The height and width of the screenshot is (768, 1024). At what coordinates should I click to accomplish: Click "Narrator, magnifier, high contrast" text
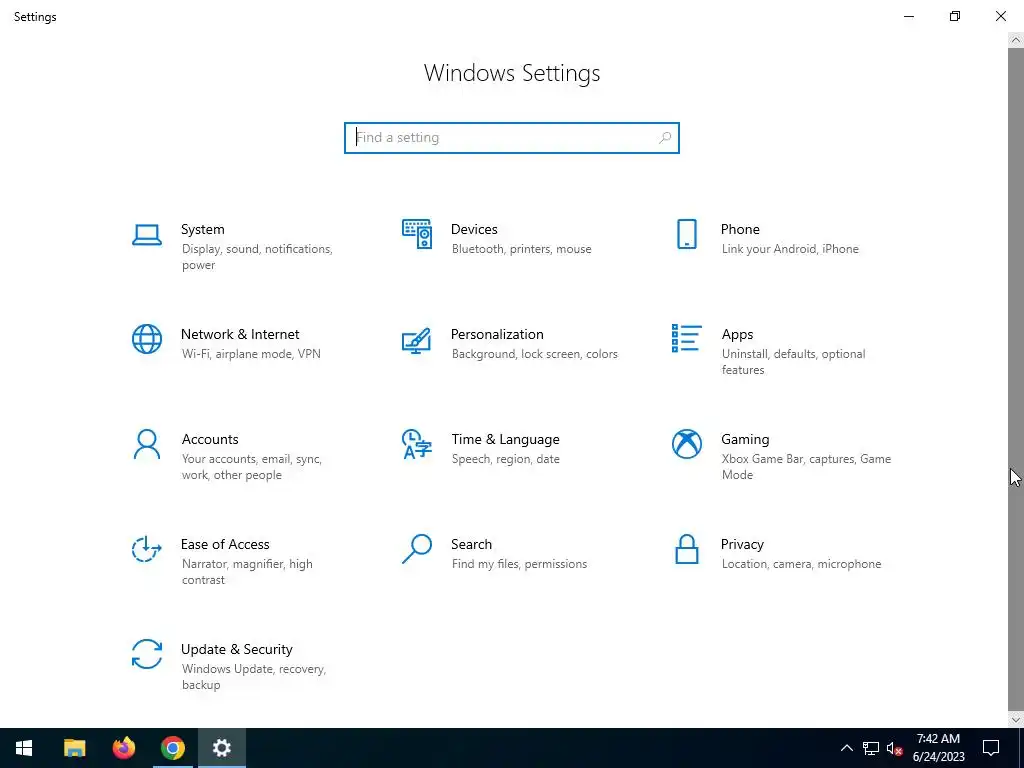(247, 572)
